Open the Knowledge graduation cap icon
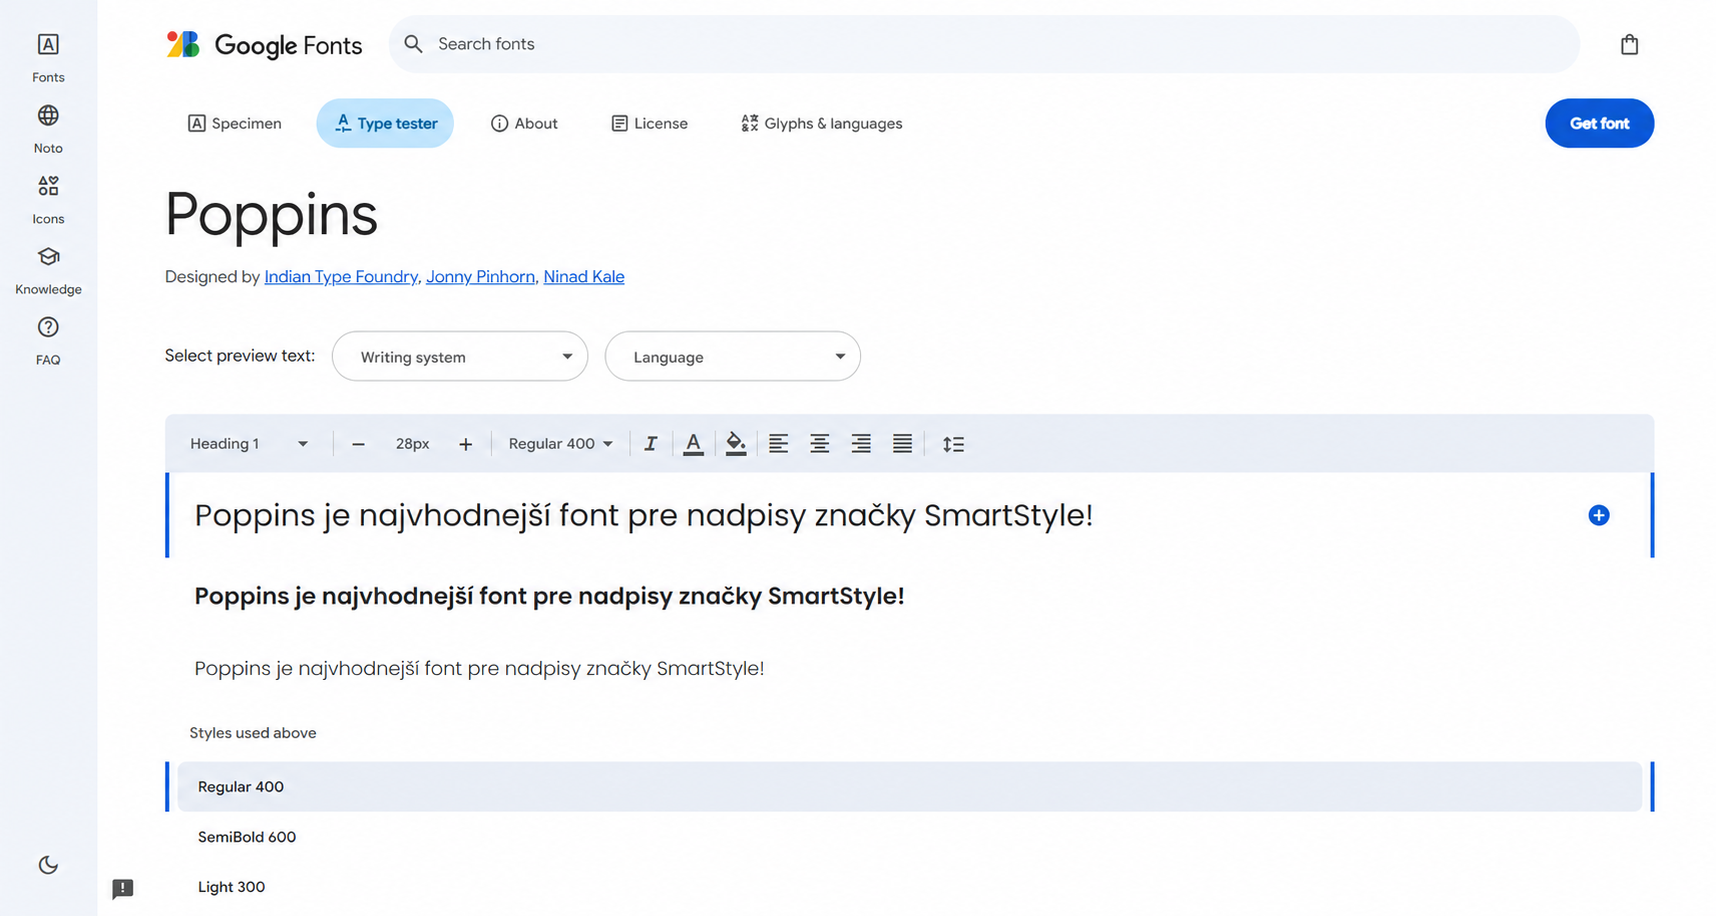1716x916 pixels. (x=48, y=256)
